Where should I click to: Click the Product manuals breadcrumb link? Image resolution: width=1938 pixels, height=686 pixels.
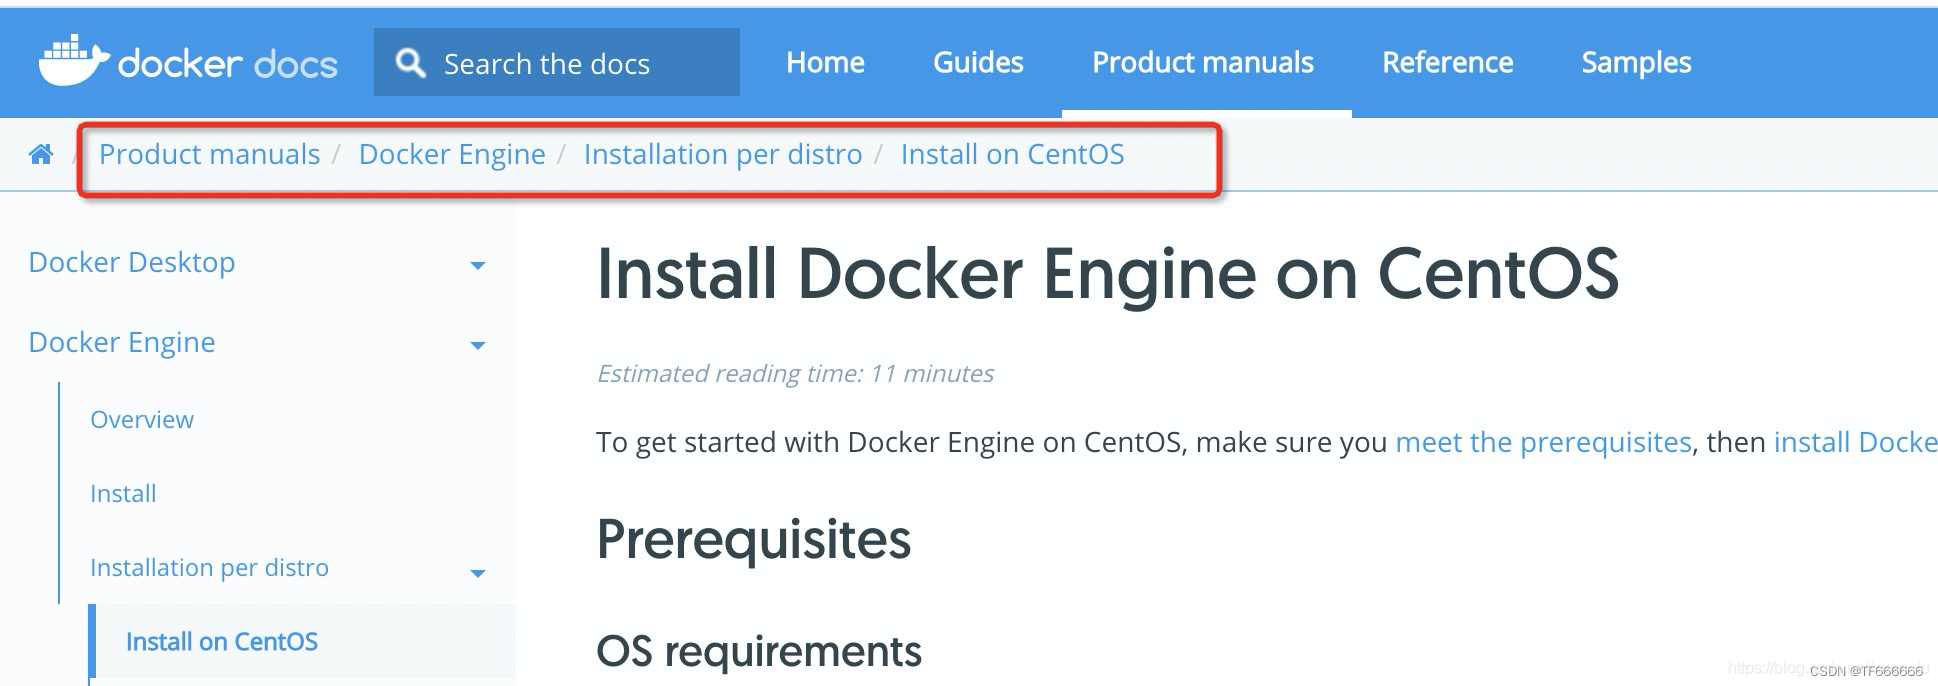coord(210,154)
